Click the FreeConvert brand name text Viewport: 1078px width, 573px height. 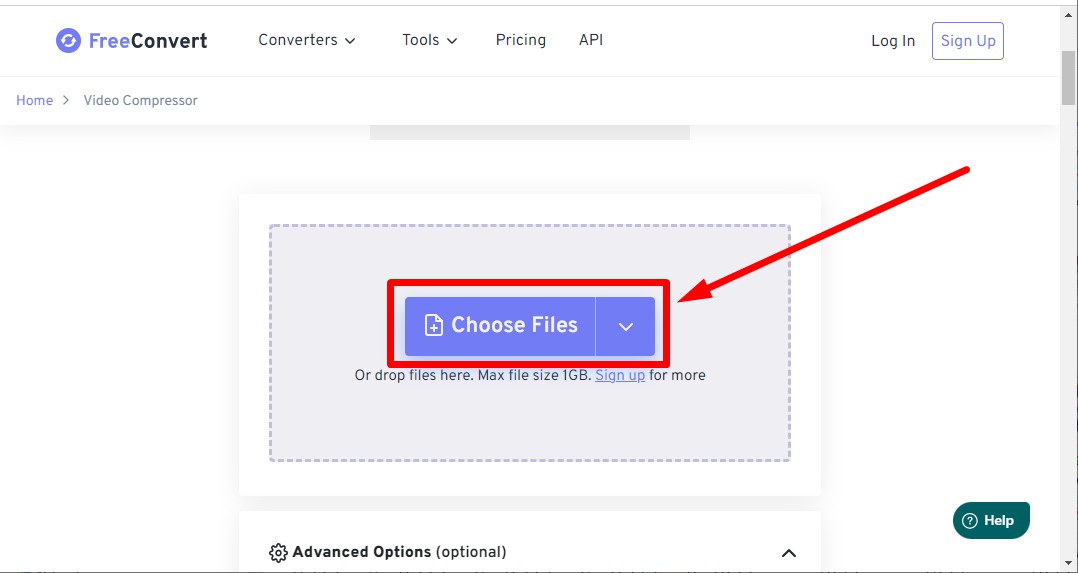point(148,41)
